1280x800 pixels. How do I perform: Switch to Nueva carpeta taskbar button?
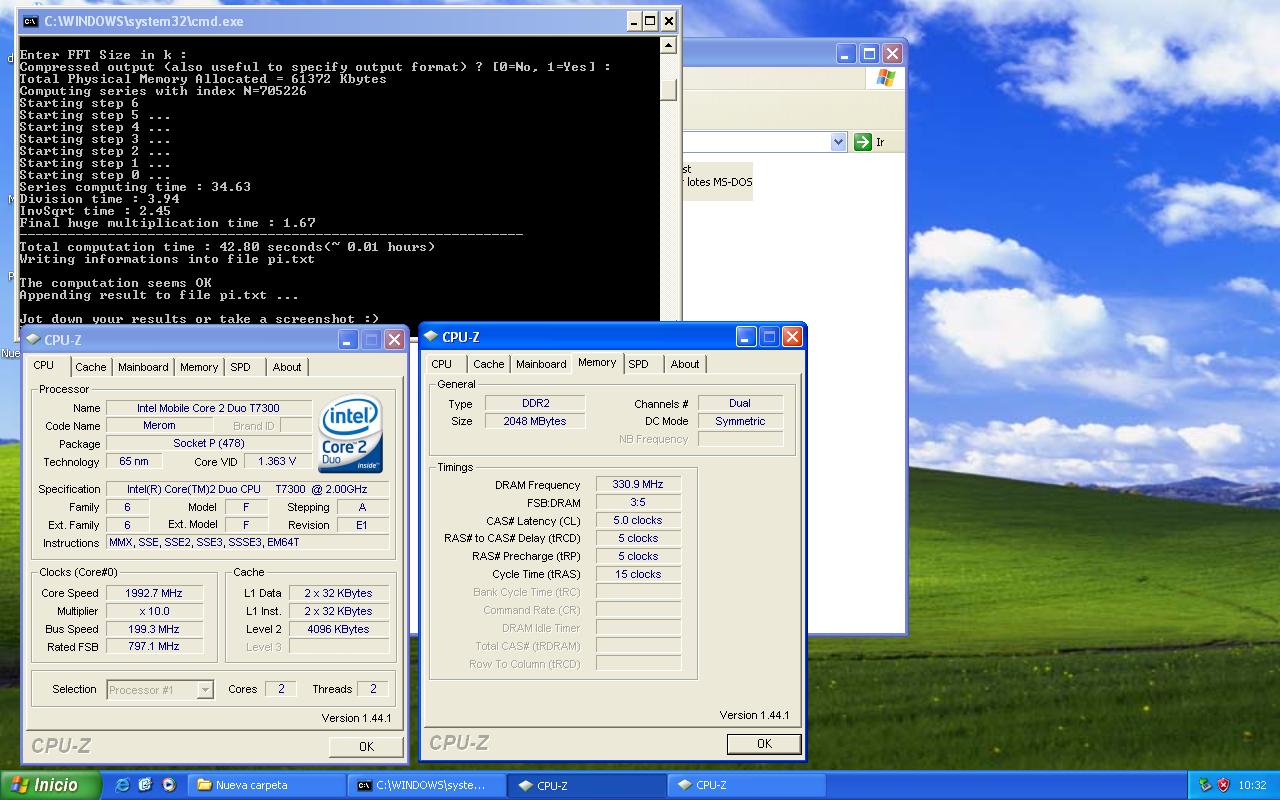coord(266,785)
